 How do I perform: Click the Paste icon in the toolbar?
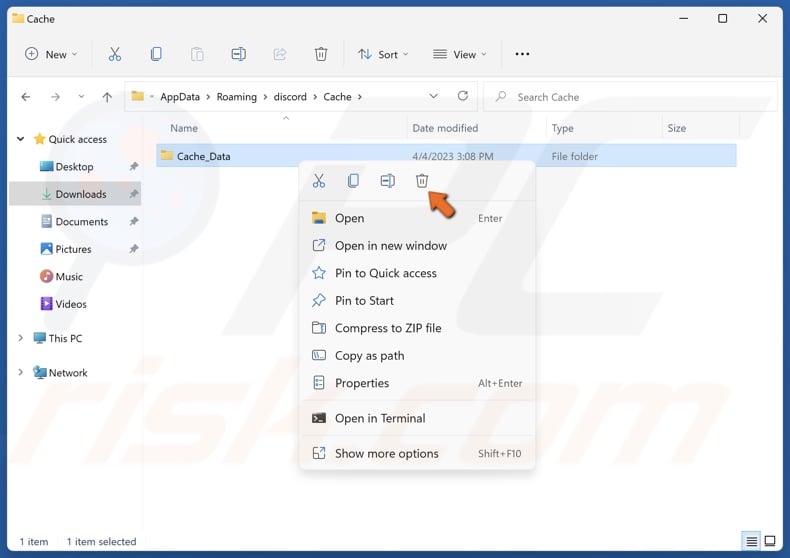click(198, 54)
